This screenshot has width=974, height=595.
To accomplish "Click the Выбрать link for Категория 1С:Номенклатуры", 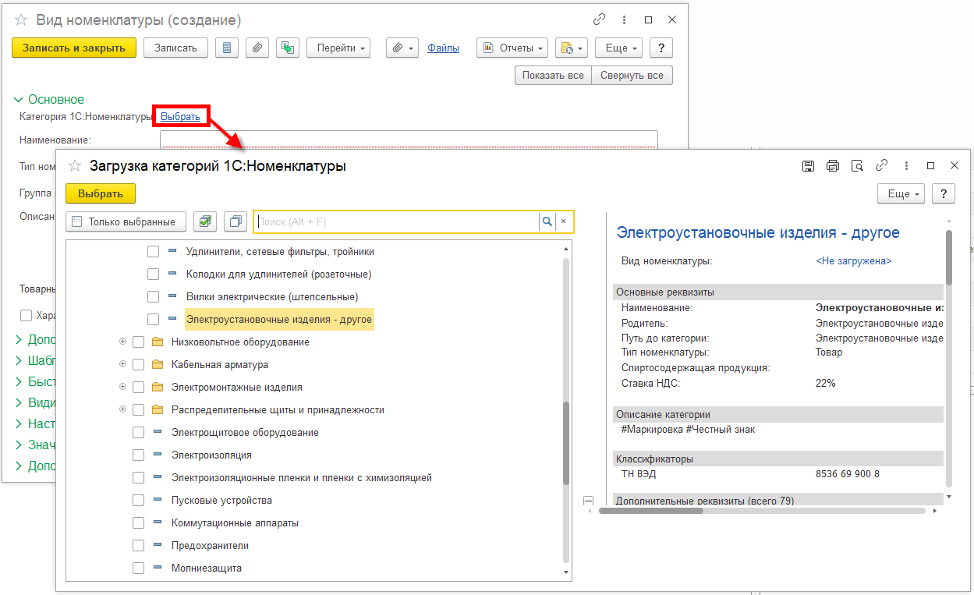I will (x=180, y=116).
